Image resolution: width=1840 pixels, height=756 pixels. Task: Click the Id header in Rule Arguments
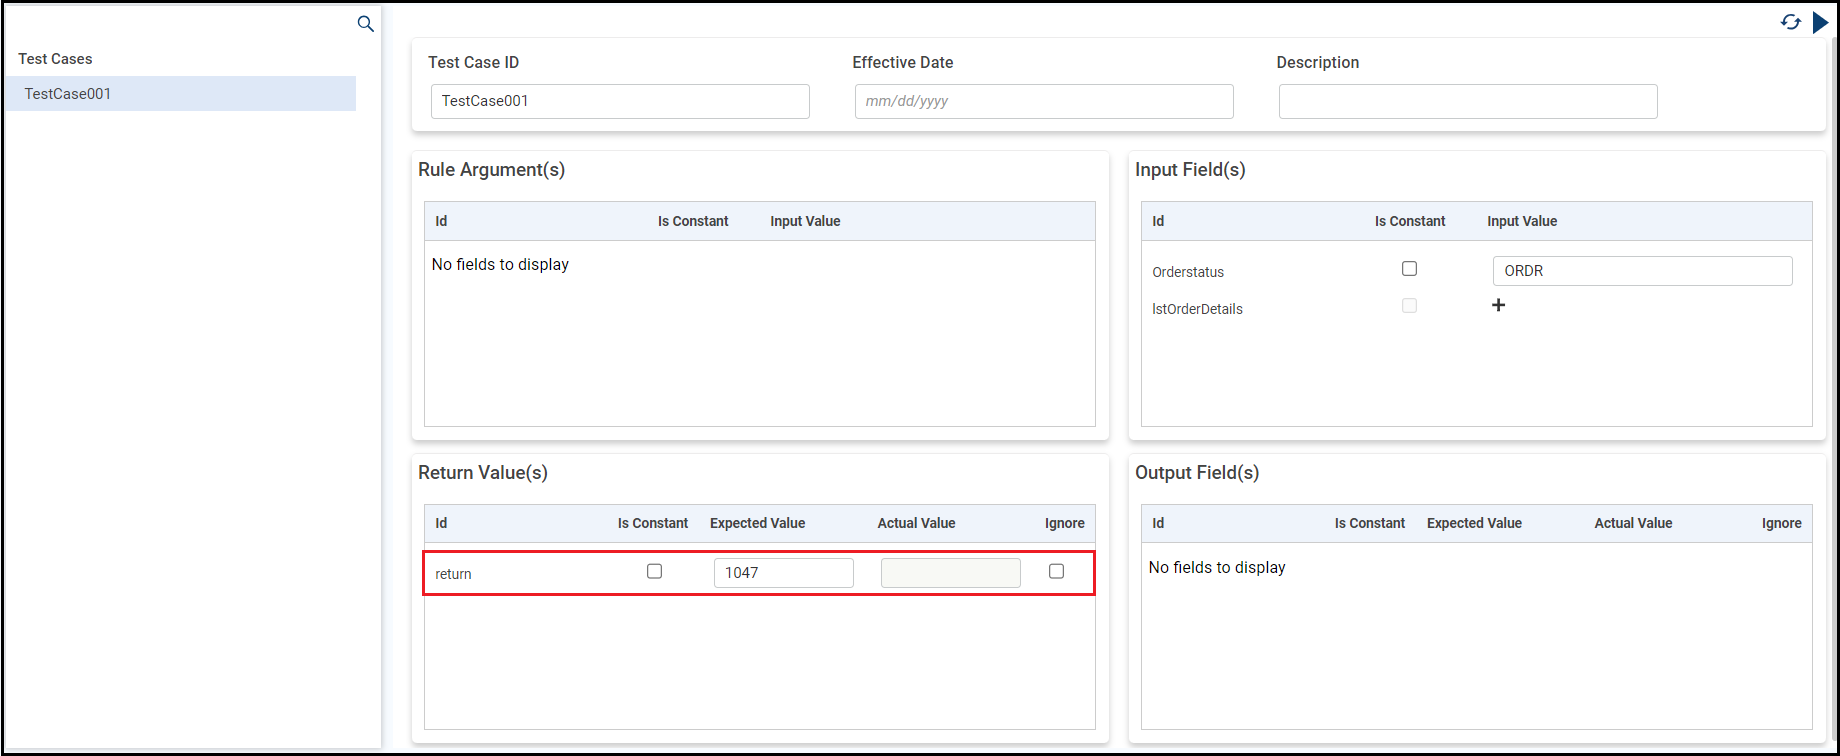click(x=441, y=221)
